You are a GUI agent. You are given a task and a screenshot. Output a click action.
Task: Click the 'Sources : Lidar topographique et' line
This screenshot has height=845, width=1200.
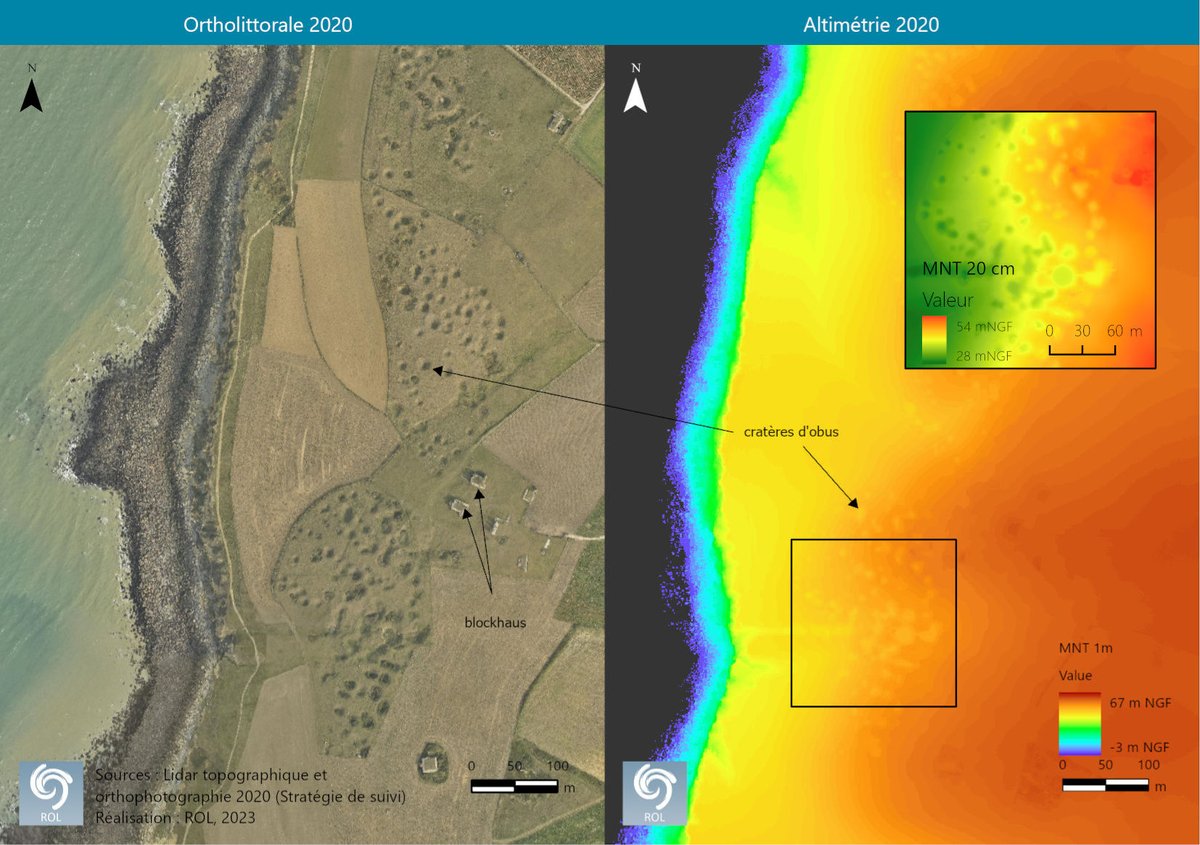tap(211, 775)
